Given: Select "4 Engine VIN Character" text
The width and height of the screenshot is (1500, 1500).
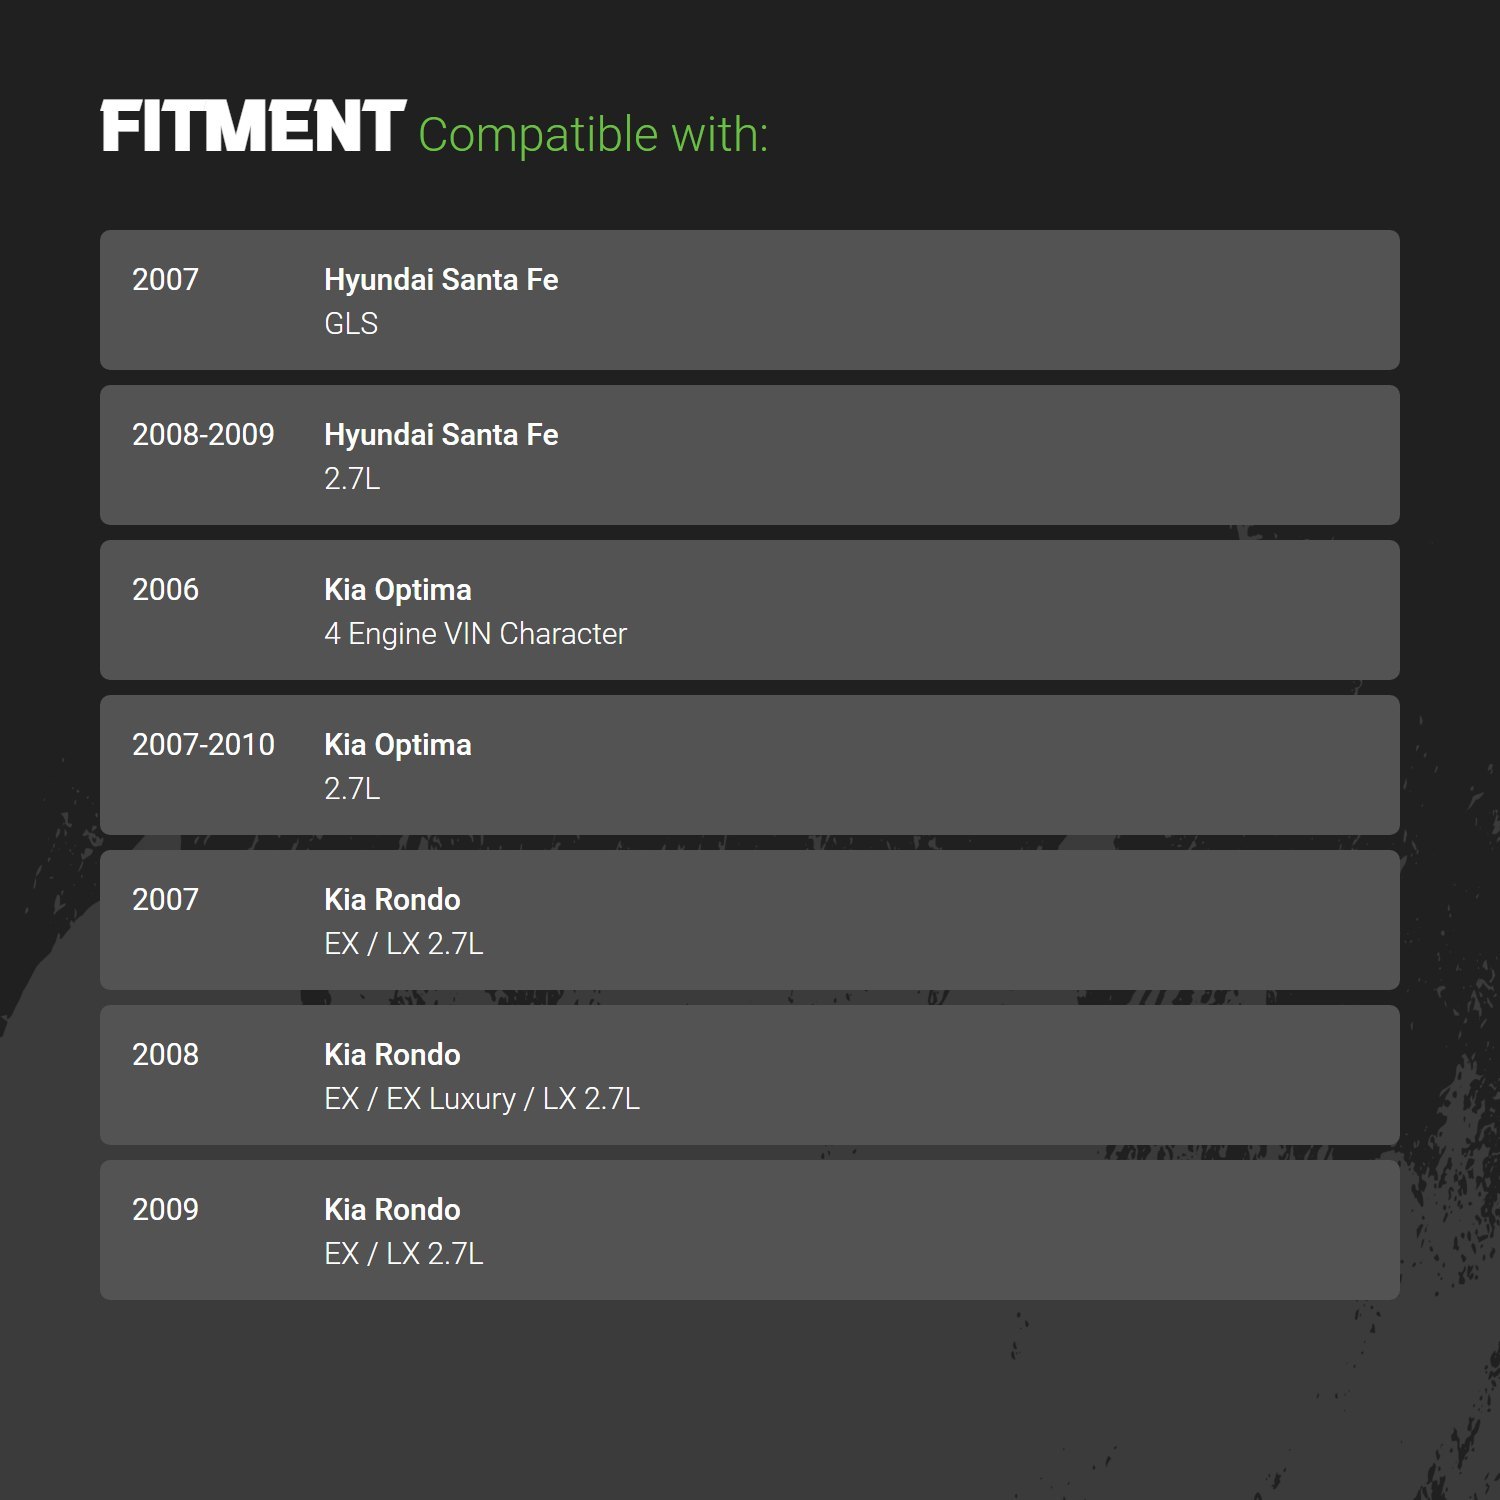Looking at the screenshot, I should click(x=475, y=634).
